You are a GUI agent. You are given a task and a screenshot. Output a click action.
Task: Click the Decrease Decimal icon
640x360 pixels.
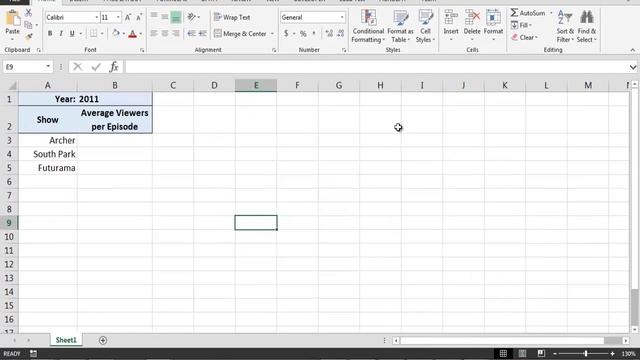pos(340,33)
